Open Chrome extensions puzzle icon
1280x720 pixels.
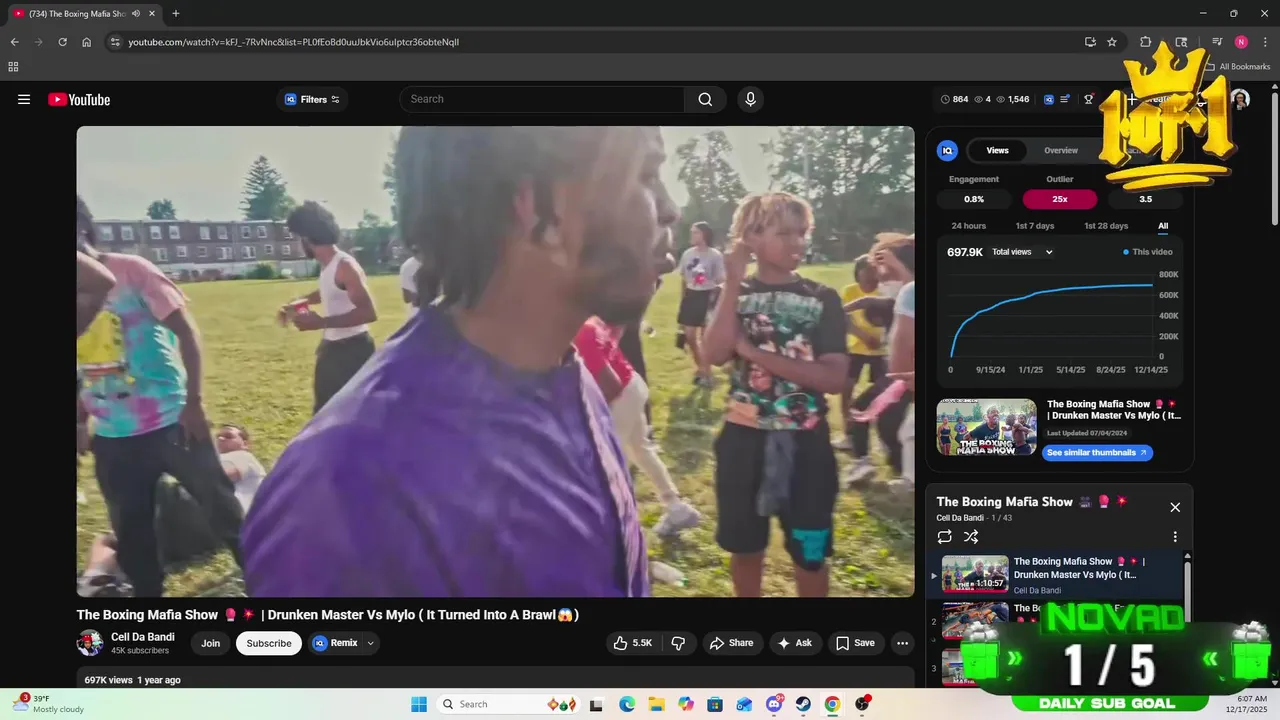(x=1146, y=42)
